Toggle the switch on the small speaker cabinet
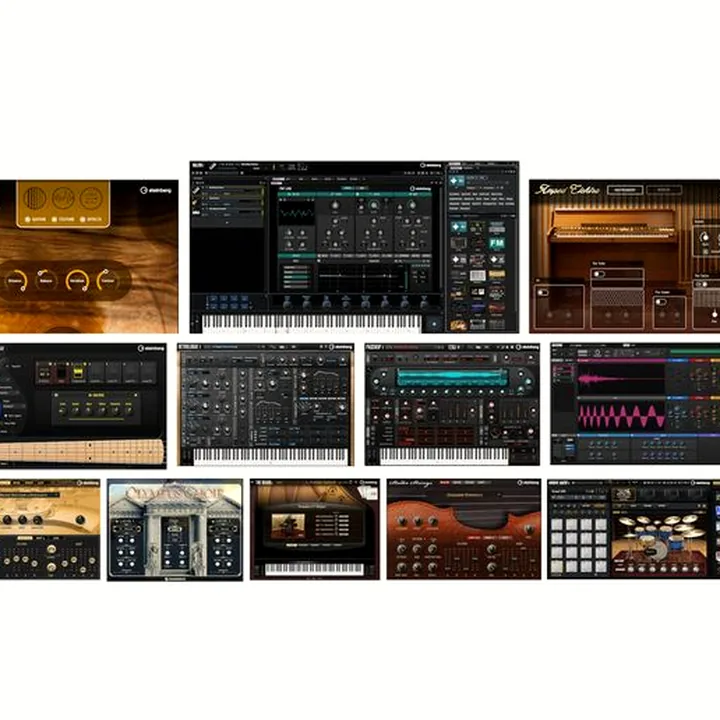Image resolution: width=720 pixels, height=720 pixels. coord(661,302)
